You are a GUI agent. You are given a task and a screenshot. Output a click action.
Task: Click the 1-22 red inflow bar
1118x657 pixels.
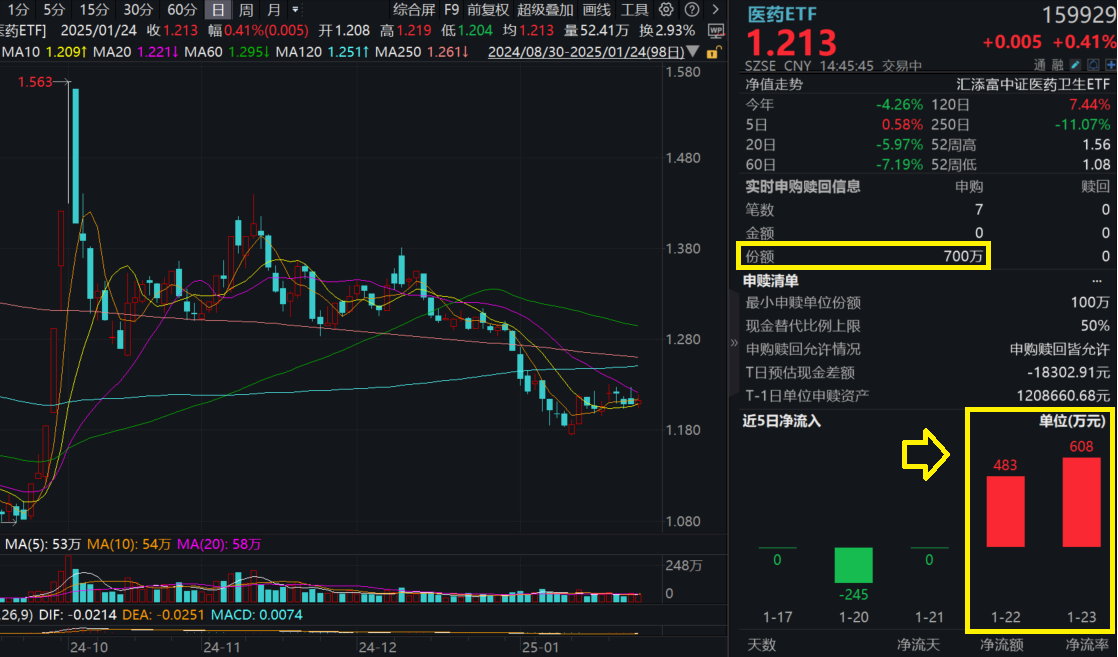pos(1005,511)
